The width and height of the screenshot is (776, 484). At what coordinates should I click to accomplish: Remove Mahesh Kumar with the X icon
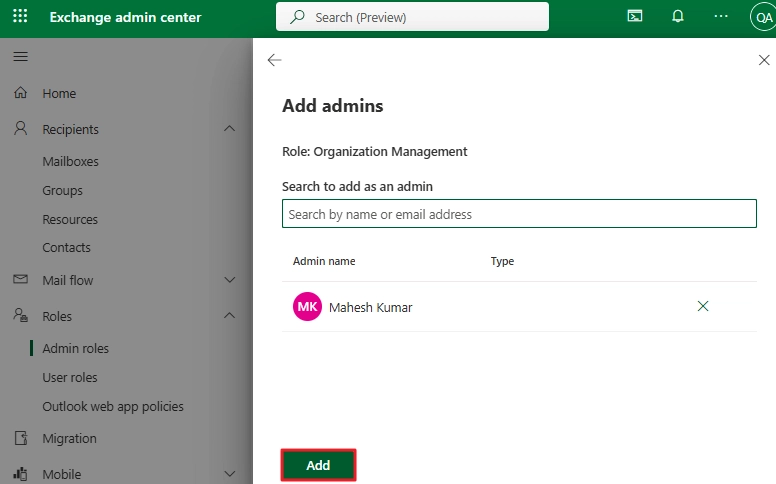point(703,306)
